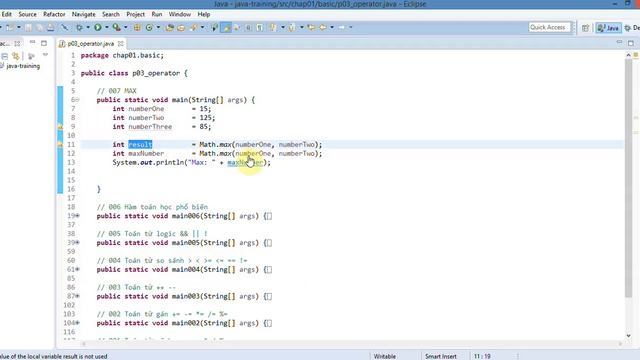This screenshot has width=640, height=360.
Task: Click the New Java Package icon
Action: pos(137,27)
